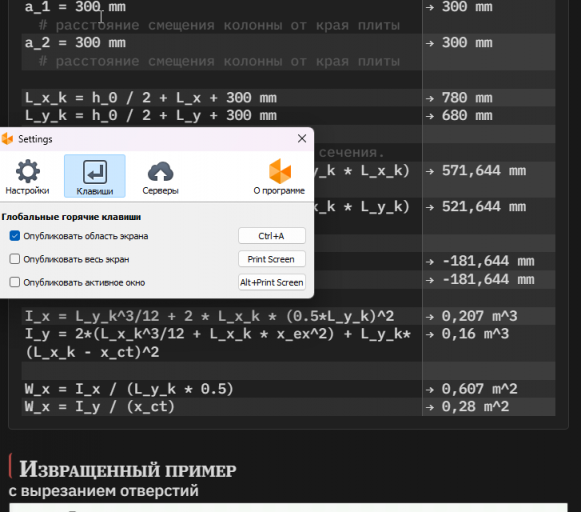Enable Опубликовать весь экран checkbox

(x=15, y=259)
